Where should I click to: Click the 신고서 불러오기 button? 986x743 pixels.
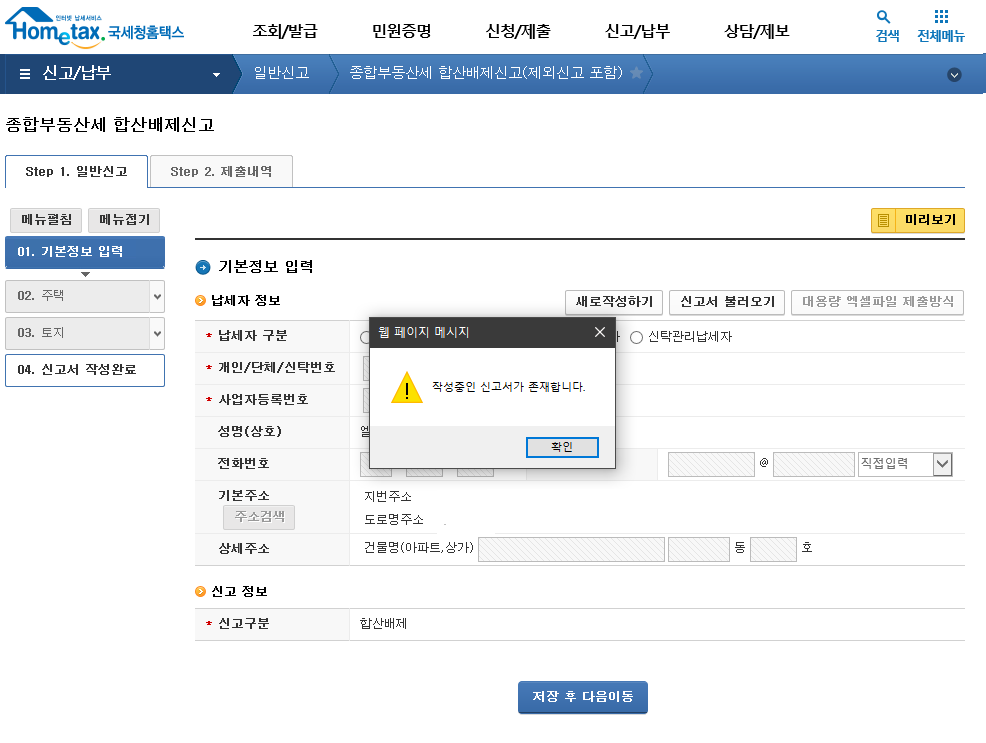pyautogui.click(x=727, y=302)
